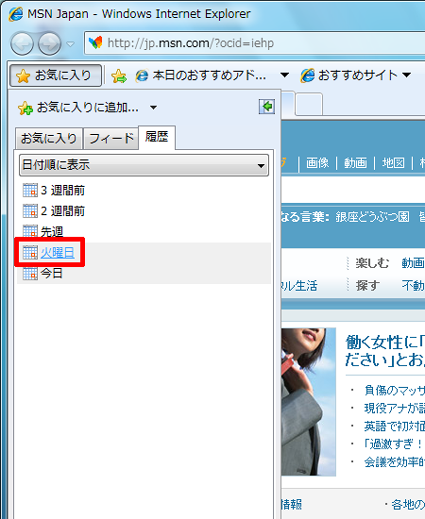Pin the favorites center with green arrow icon

coord(267,107)
